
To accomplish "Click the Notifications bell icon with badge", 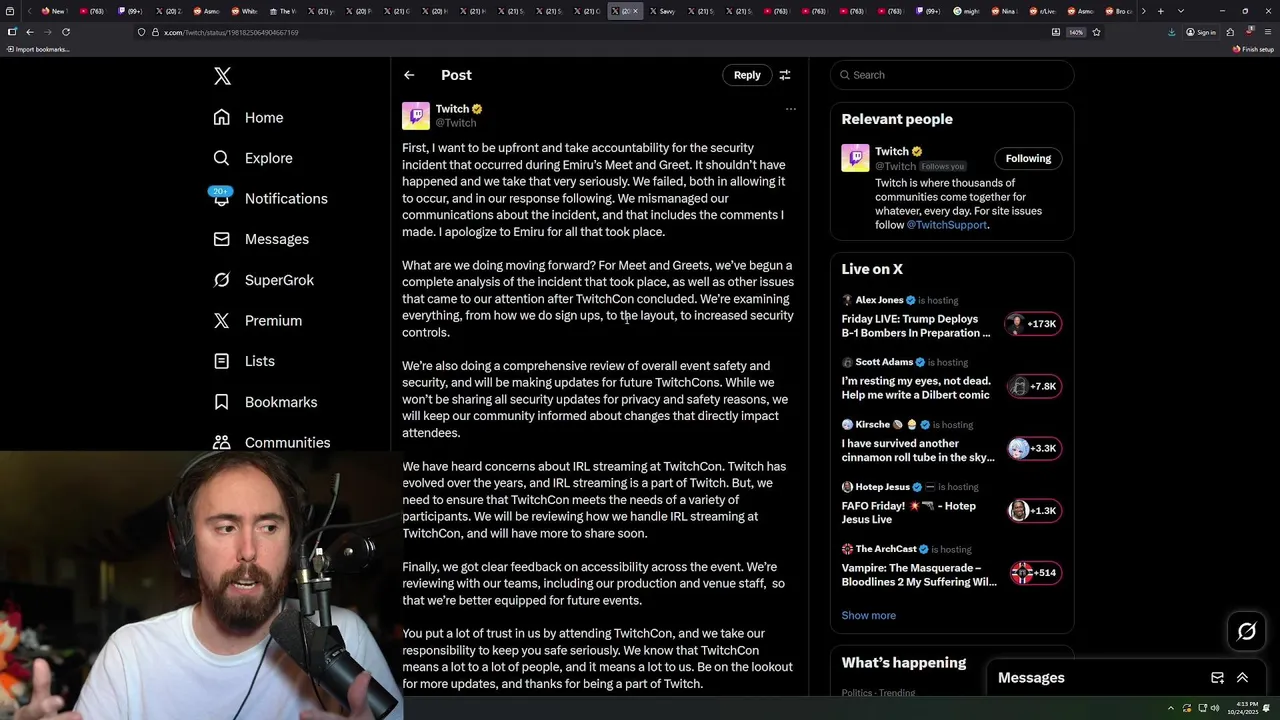I will (221, 196).
